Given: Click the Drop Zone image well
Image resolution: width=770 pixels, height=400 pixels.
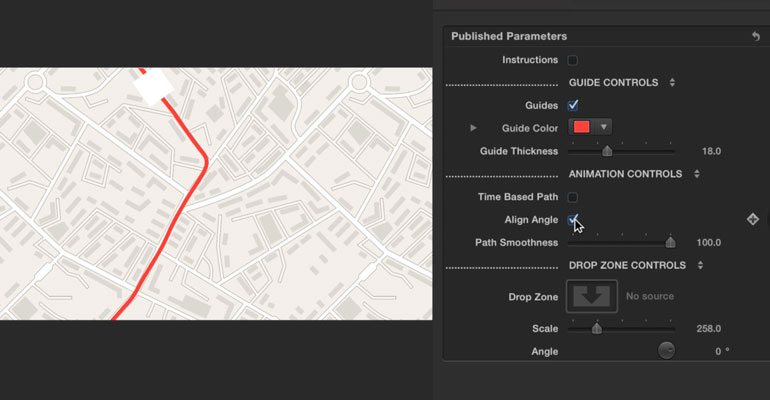Looking at the screenshot, I should [592, 296].
